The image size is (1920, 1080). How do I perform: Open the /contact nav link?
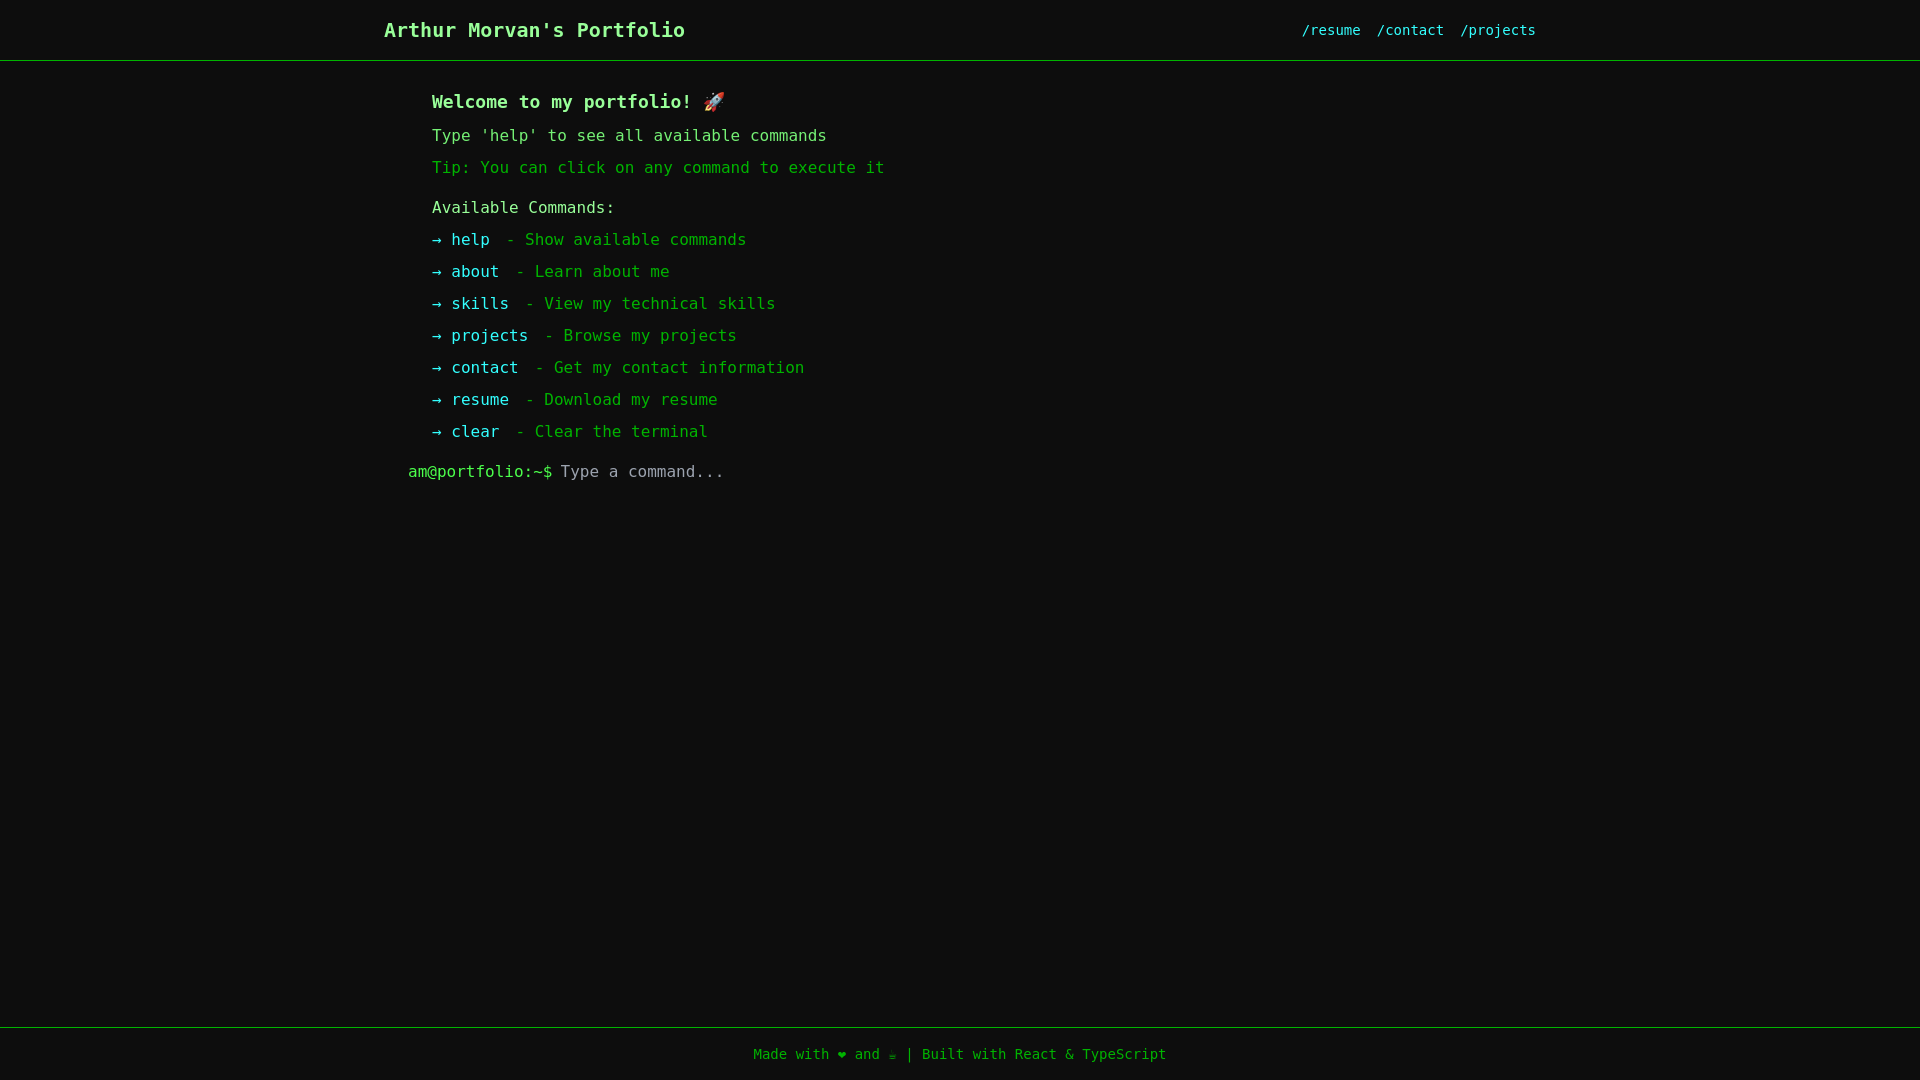click(1410, 30)
